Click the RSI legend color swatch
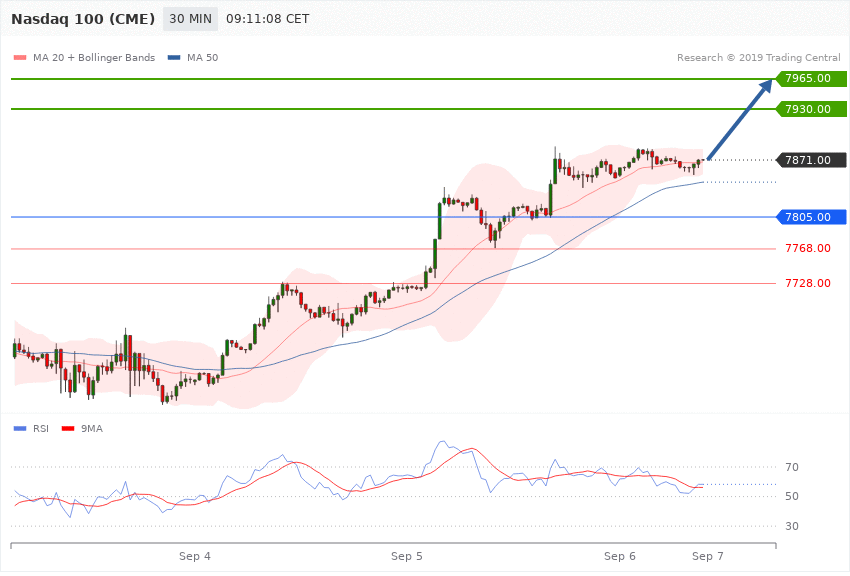 20,429
